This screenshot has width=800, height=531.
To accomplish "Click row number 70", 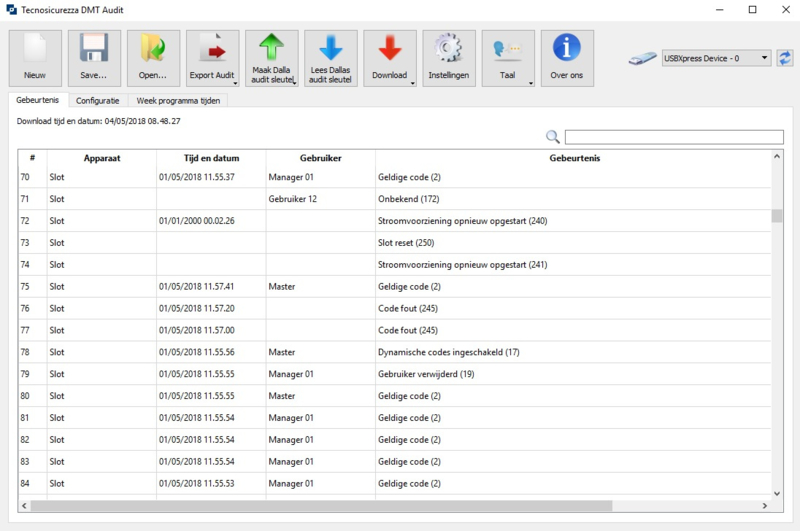I will coord(25,177).
